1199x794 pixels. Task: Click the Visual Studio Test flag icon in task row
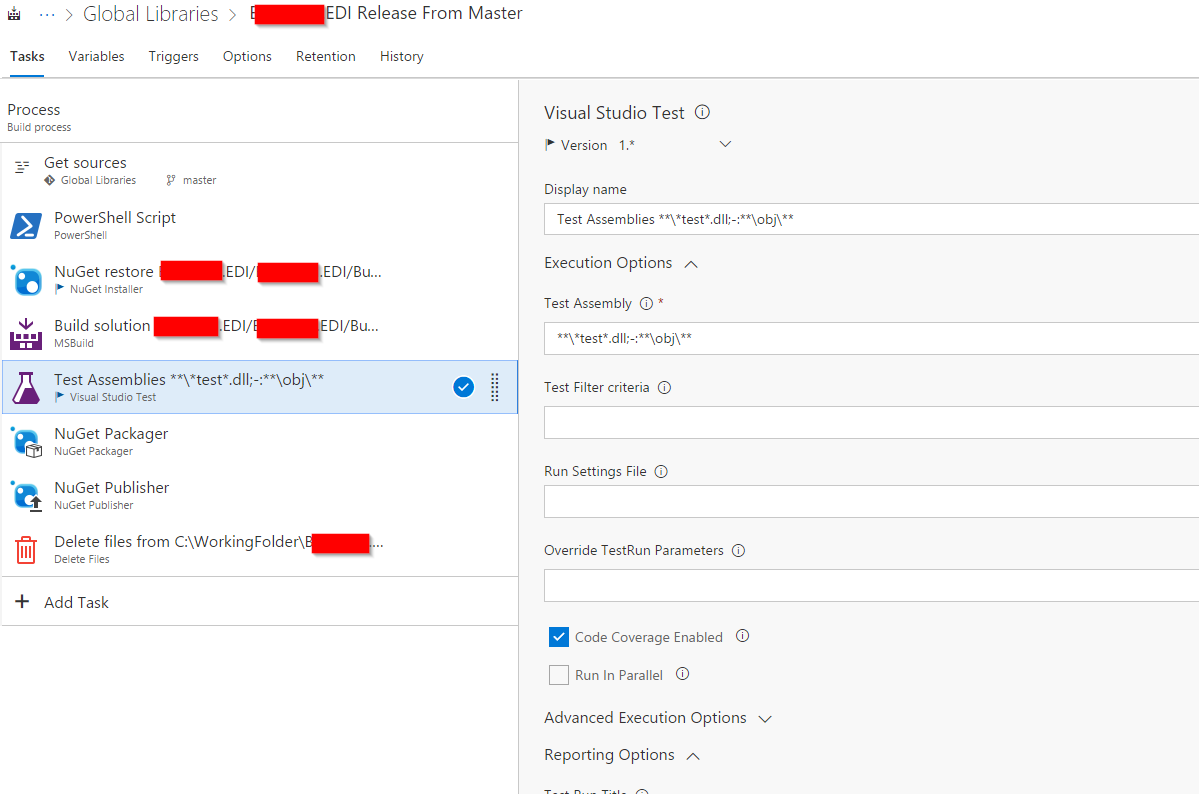coord(60,397)
